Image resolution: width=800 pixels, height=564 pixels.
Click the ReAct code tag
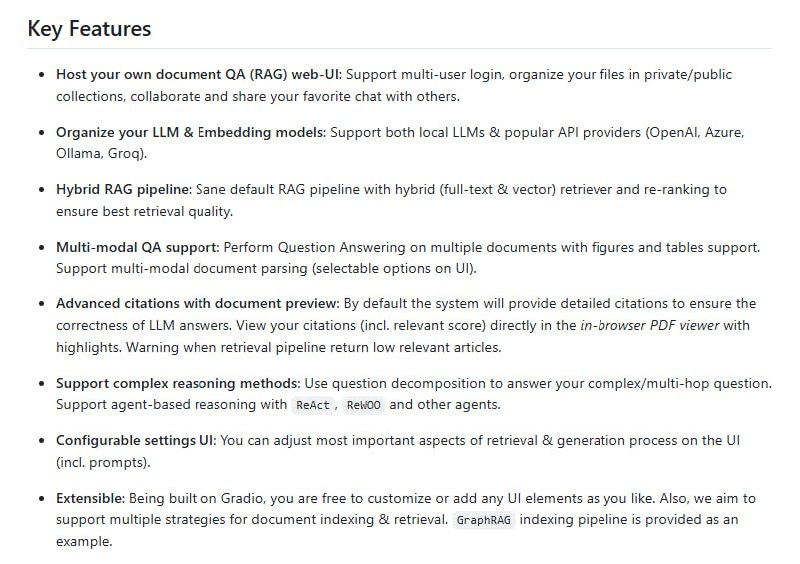(x=312, y=406)
